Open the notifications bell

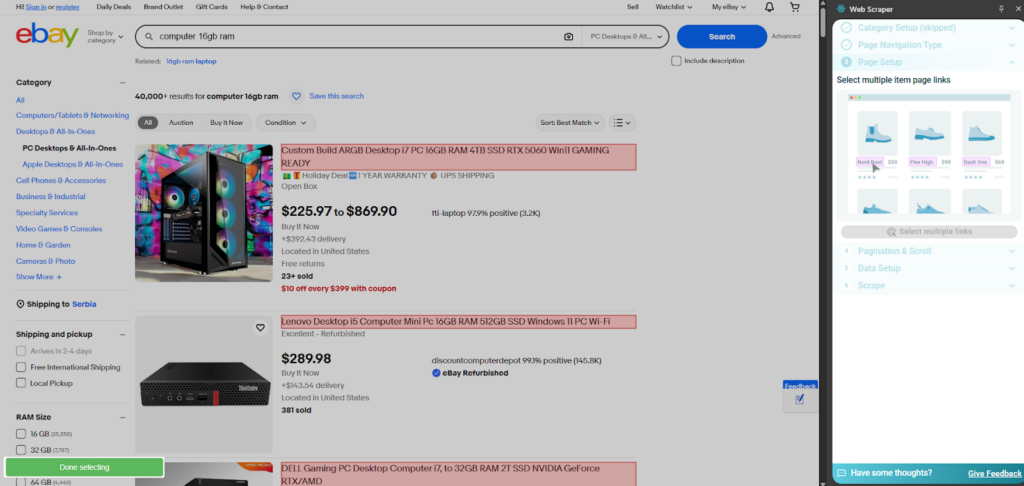(x=769, y=7)
